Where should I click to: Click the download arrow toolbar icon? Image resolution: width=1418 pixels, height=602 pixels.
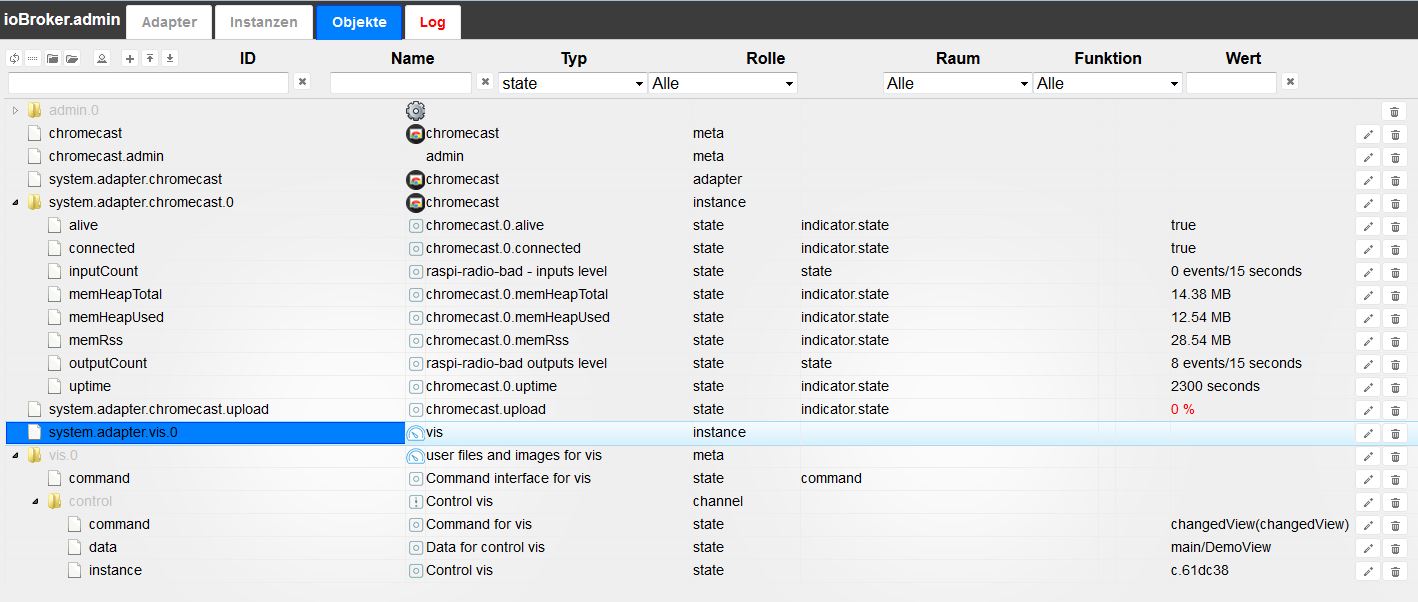point(170,59)
